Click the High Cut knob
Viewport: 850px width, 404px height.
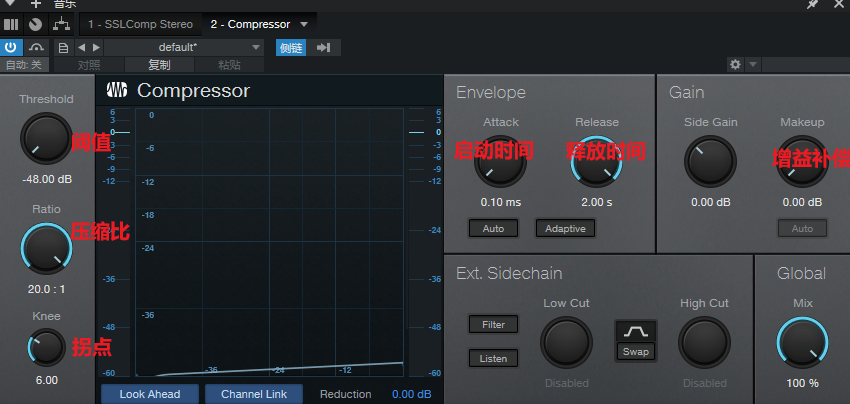click(705, 343)
